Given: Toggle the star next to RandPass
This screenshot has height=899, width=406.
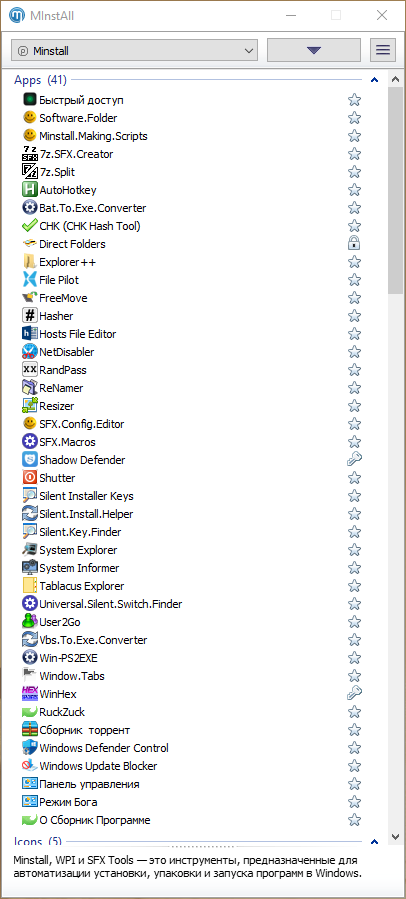Looking at the screenshot, I should pyautogui.click(x=354, y=370).
